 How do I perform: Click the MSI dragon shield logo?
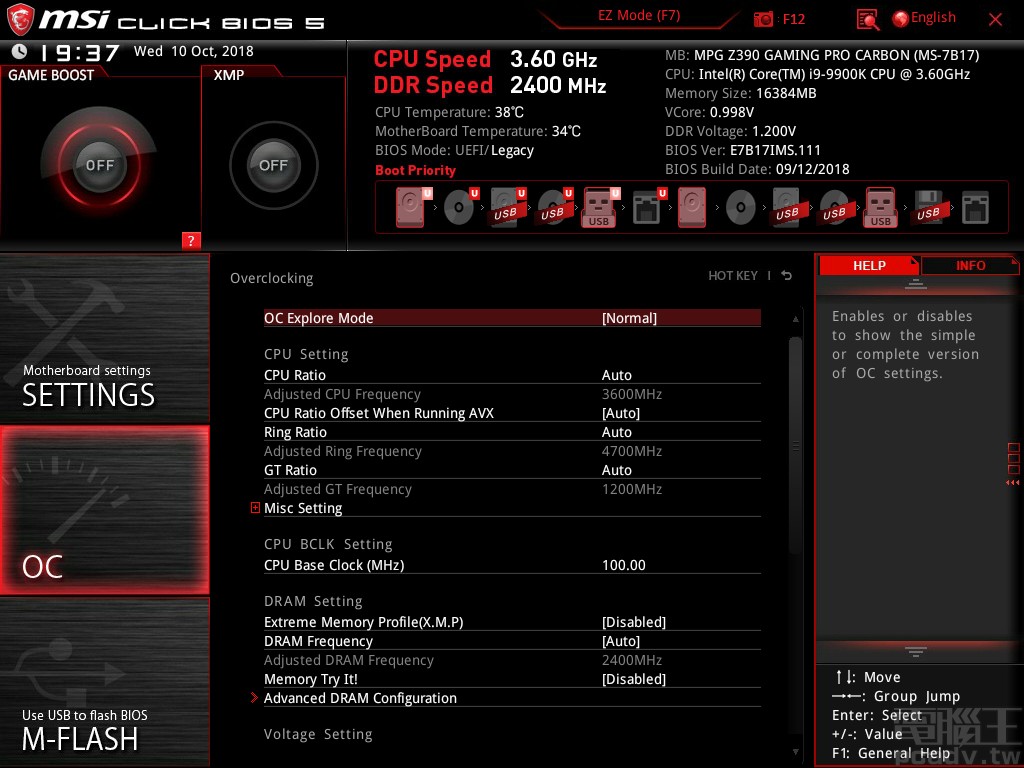tap(20, 19)
